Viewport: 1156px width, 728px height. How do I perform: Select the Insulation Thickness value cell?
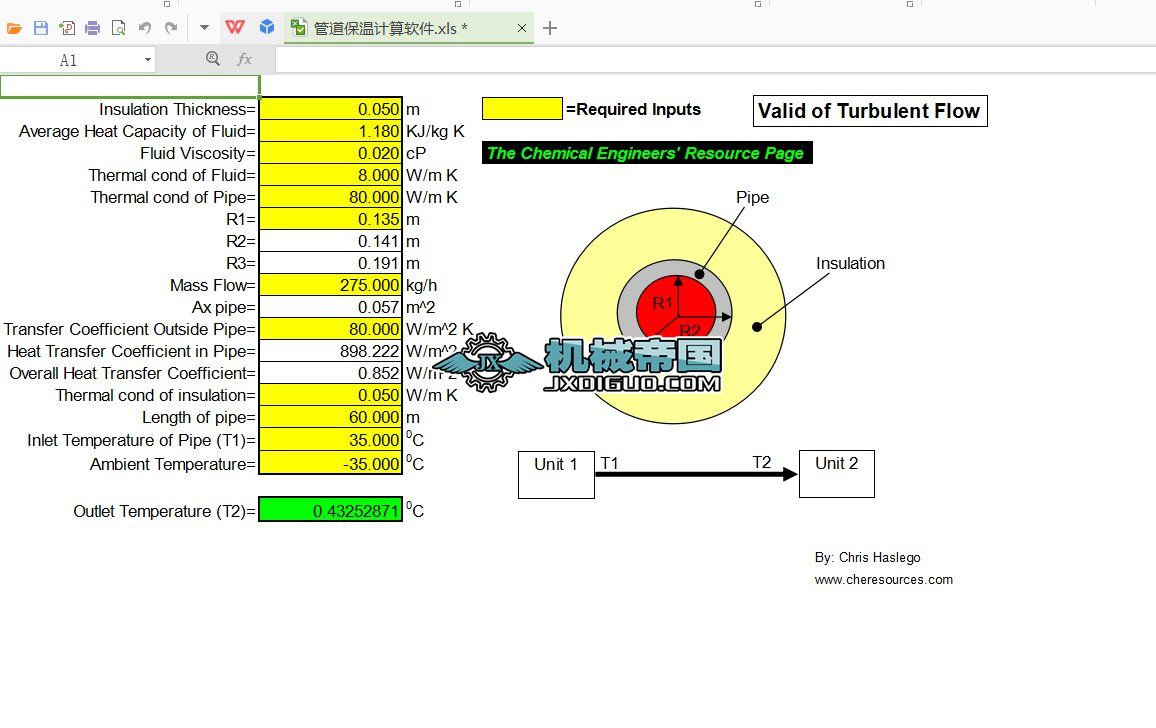[330, 109]
